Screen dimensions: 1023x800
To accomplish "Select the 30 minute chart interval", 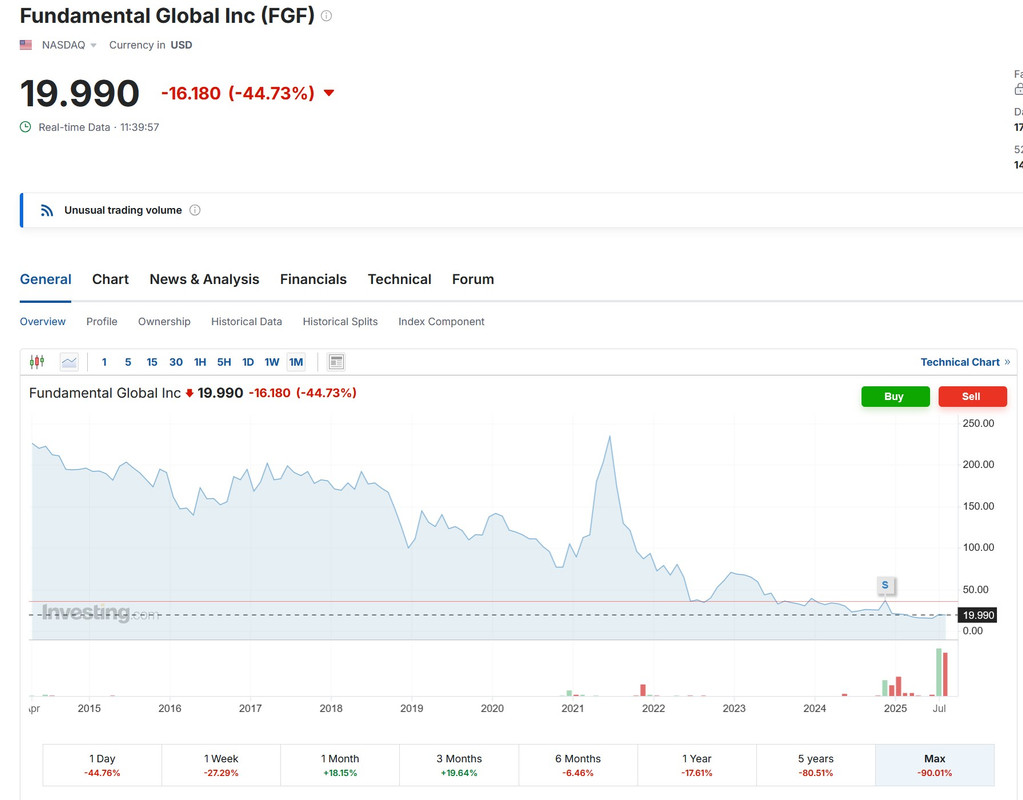I will click(176, 362).
